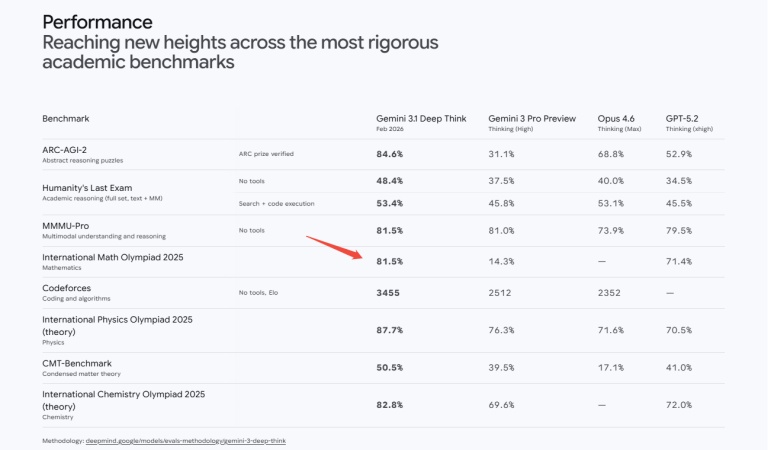Click the 81.5% Math Olympiad score
This screenshot has height=450, width=771.
(389, 262)
